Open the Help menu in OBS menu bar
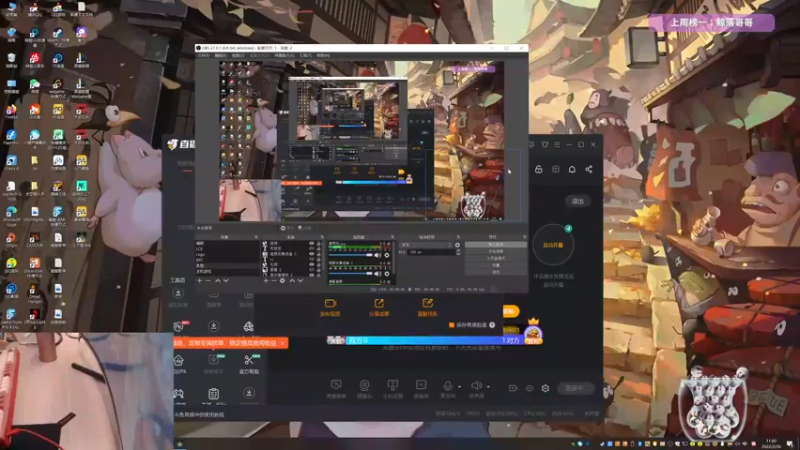The image size is (800, 450). (x=323, y=56)
